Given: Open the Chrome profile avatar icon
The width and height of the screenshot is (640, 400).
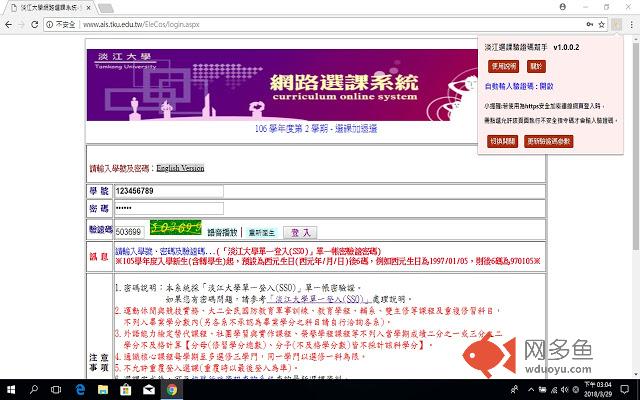Looking at the screenshot, I should point(562,7).
